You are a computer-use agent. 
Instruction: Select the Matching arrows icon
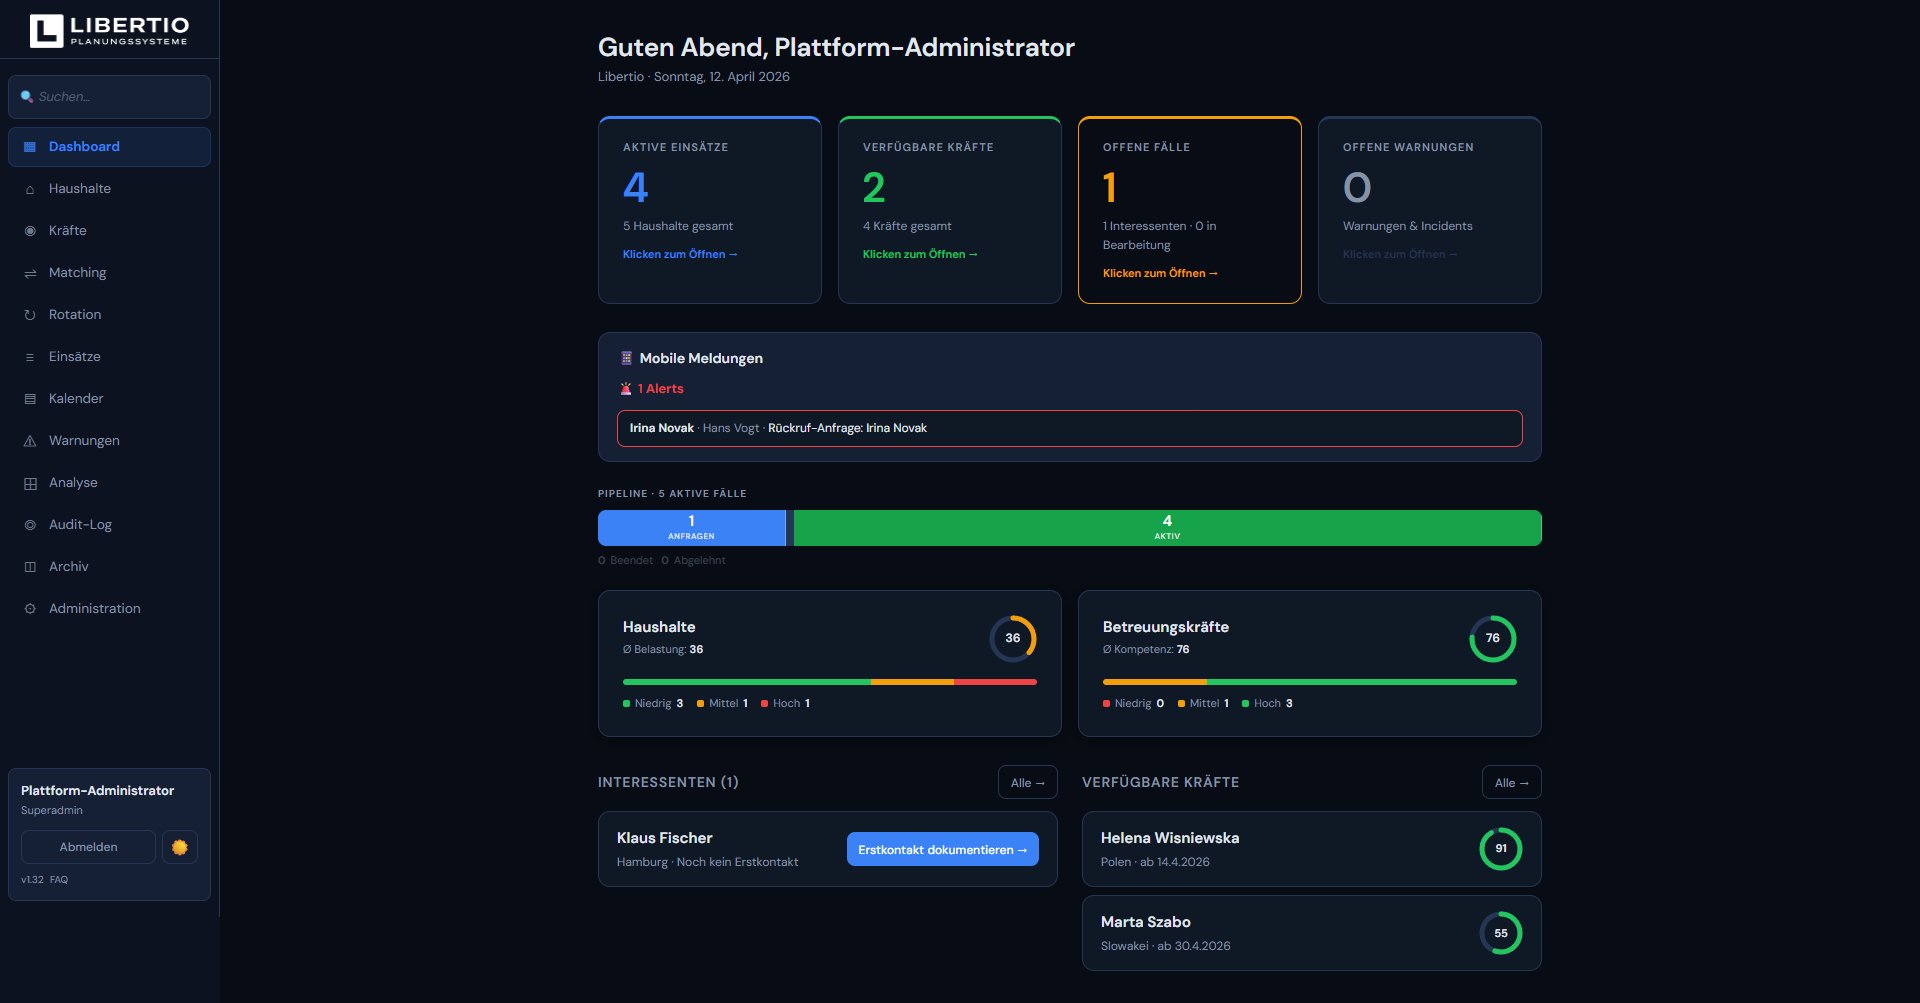(x=29, y=272)
